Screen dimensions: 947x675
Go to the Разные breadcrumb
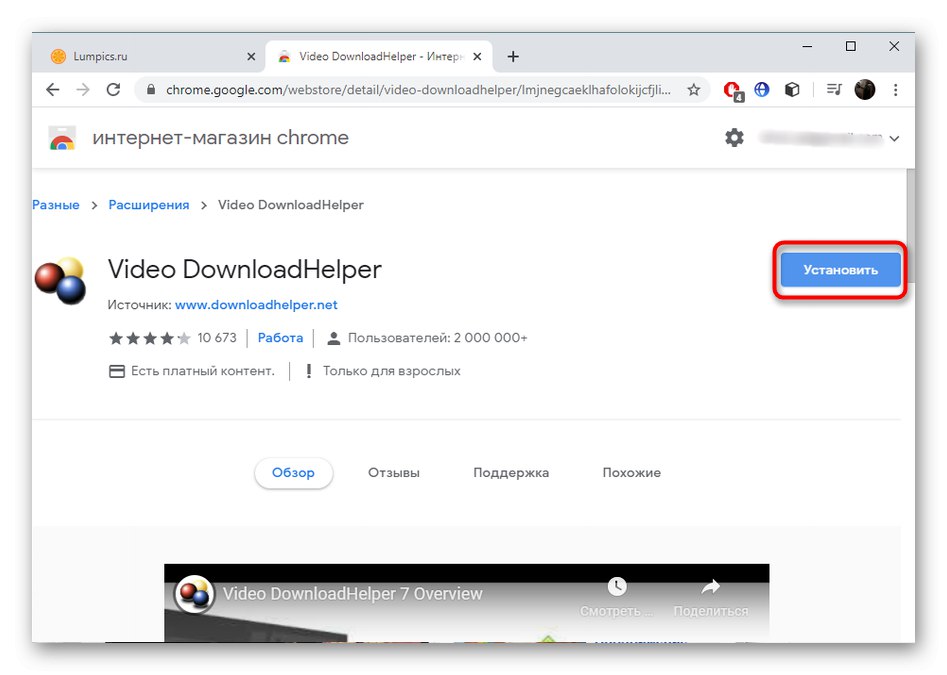(56, 205)
